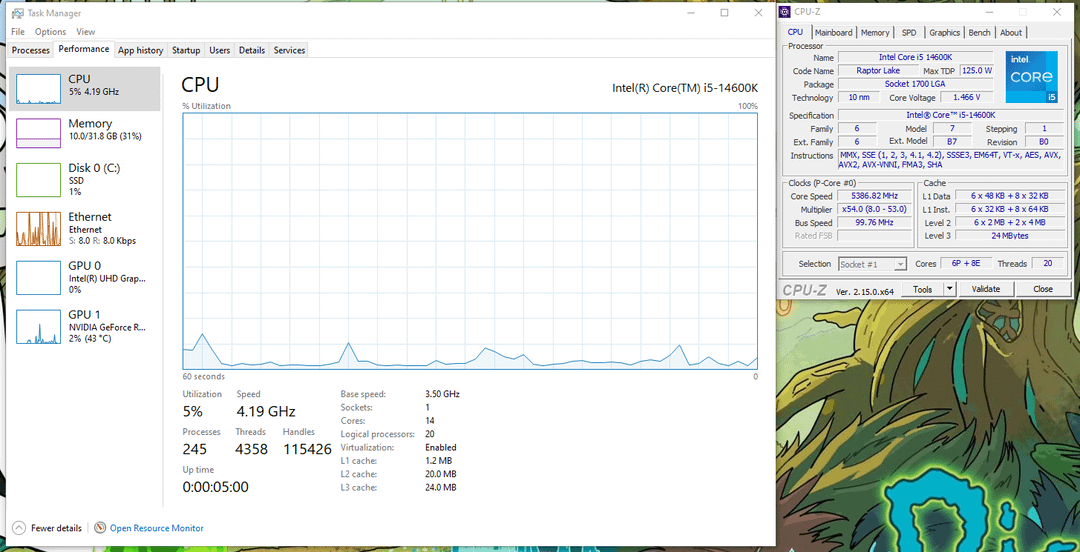
Task: Open the File menu in Task Manager
Action: click(x=18, y=32)
